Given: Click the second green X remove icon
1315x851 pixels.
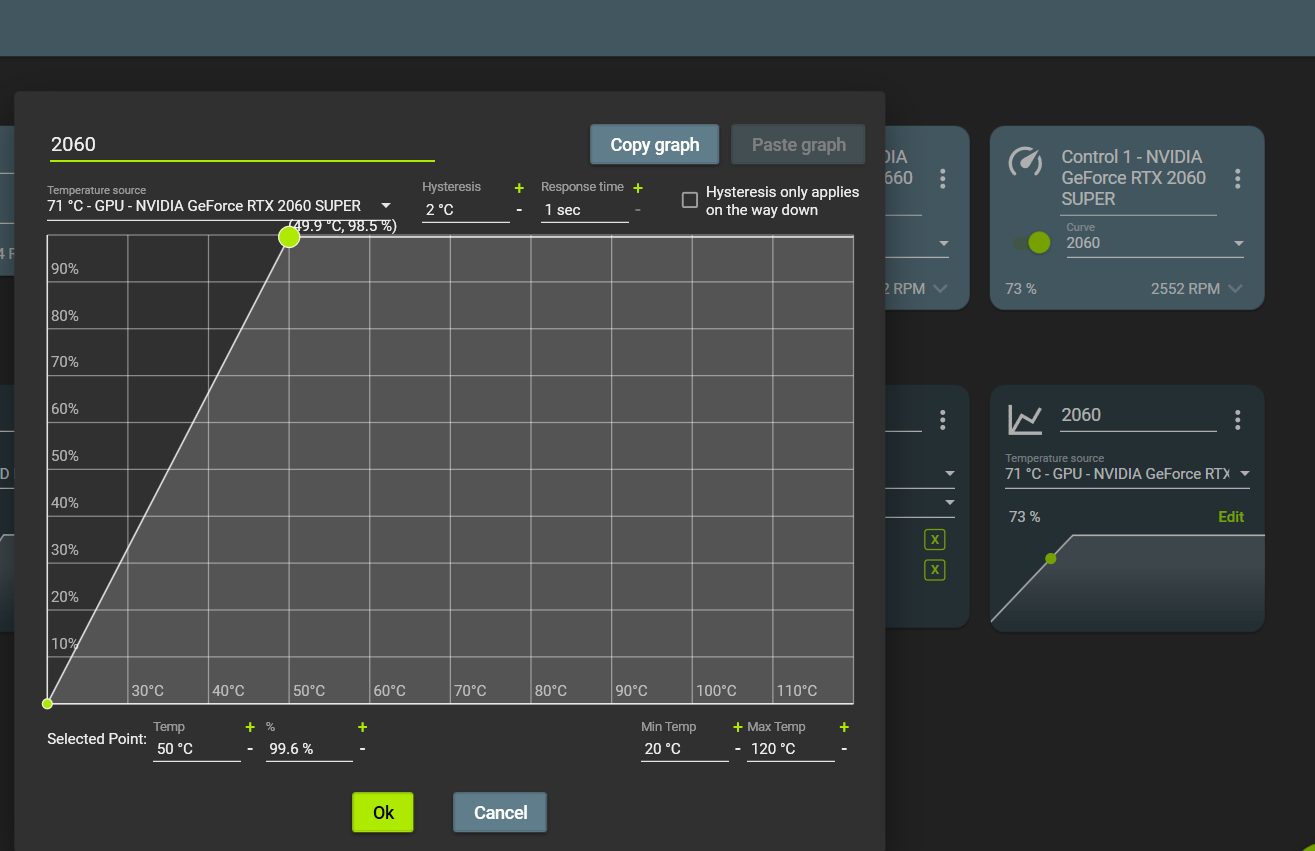Looking at the screenshot, I should (934, 570).
